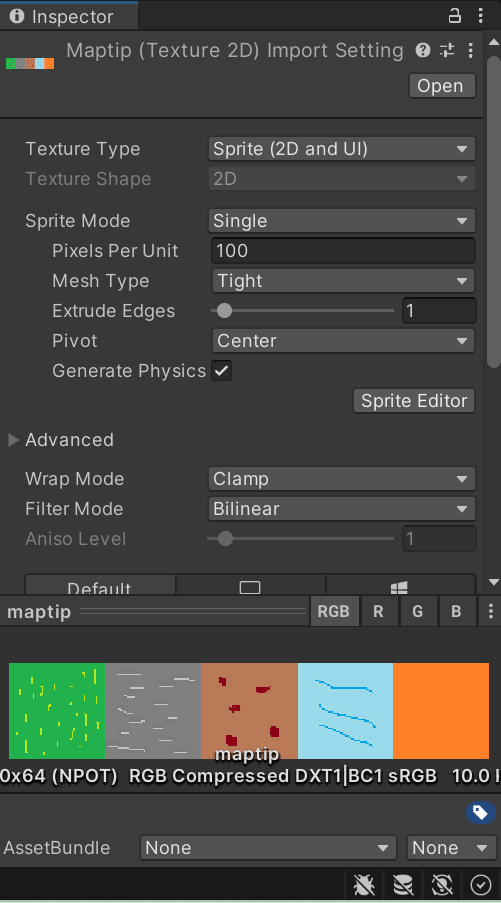Uncheck the Generate Physics checkbox
This screenshot has height=903, width=501.
pos(222,371)
